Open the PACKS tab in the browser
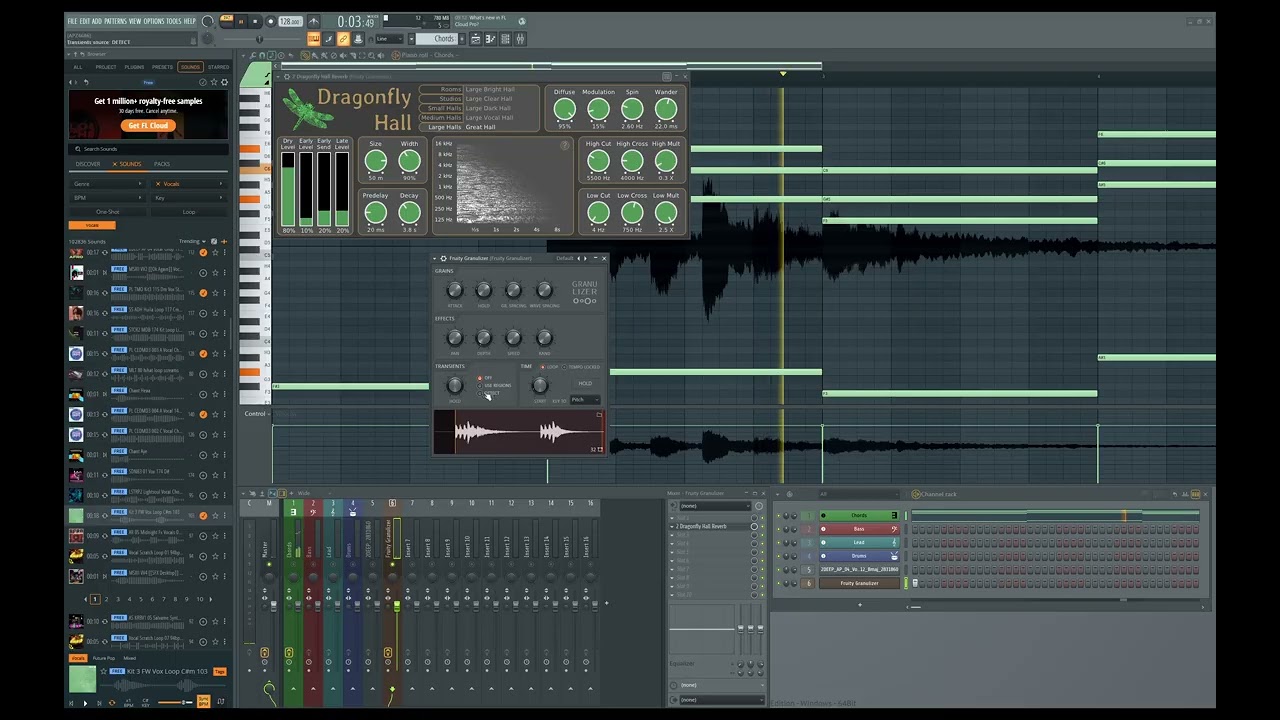 (x=162, y=164)
